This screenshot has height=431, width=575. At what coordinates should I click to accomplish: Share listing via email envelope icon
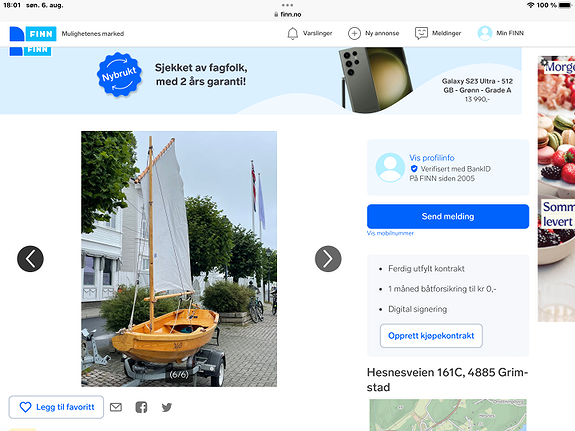(x=116, y=407)
